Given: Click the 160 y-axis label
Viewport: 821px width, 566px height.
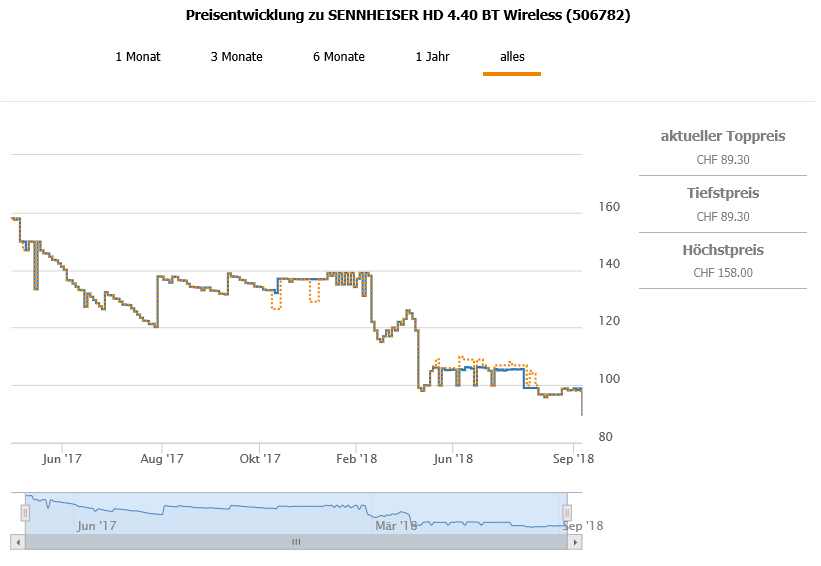Looking at the screenshot, I should [609, 207].
